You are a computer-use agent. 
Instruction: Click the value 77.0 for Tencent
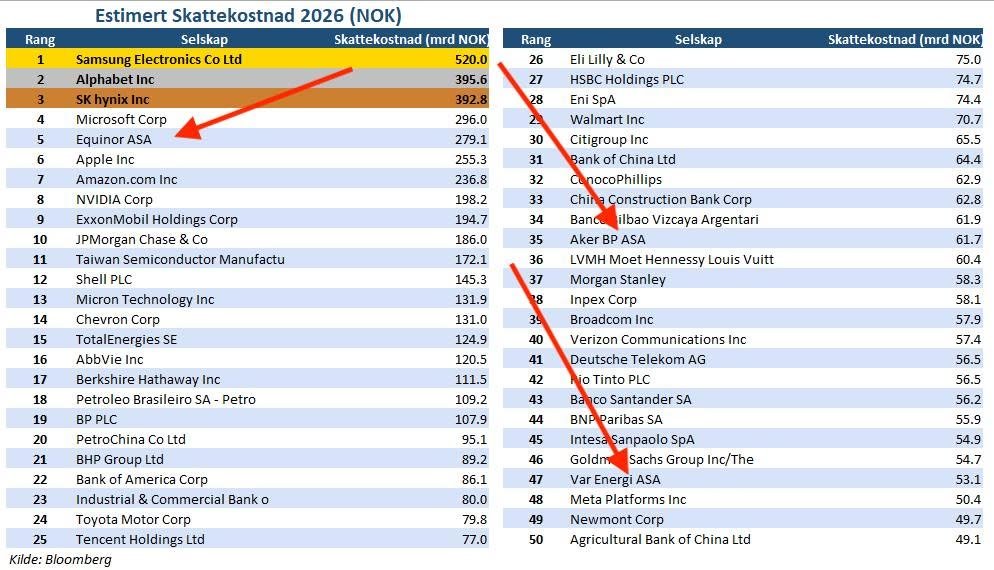click(475, 540)
